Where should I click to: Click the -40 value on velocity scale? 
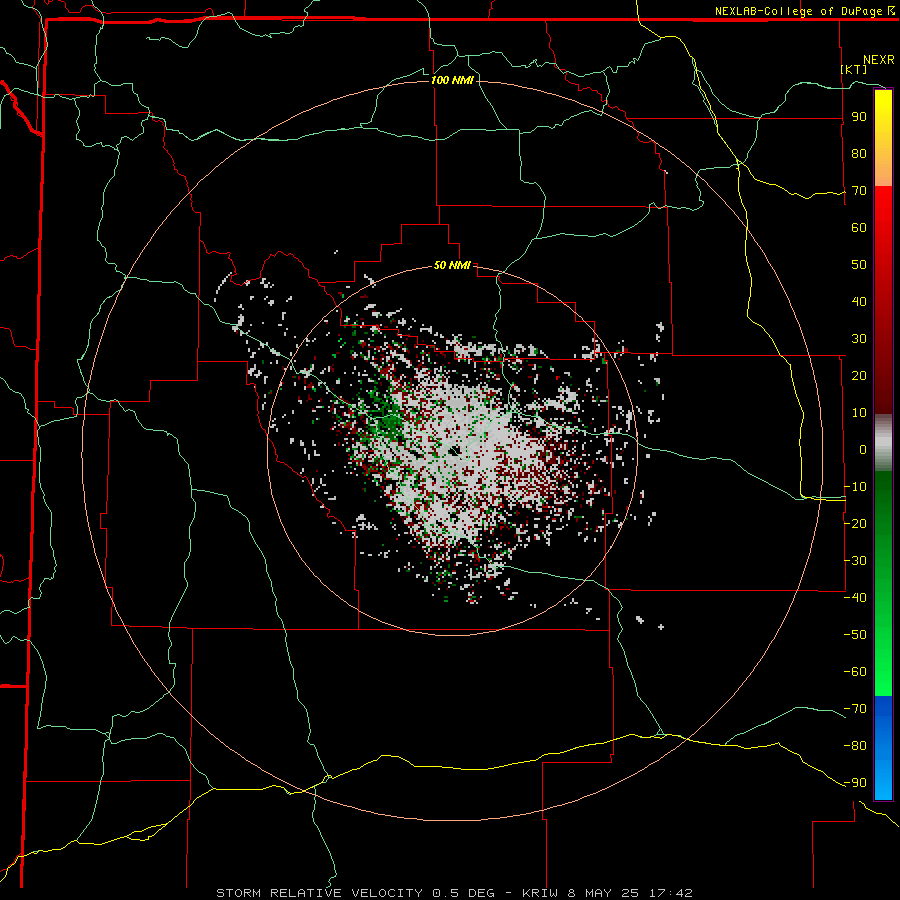pos(855,598)
